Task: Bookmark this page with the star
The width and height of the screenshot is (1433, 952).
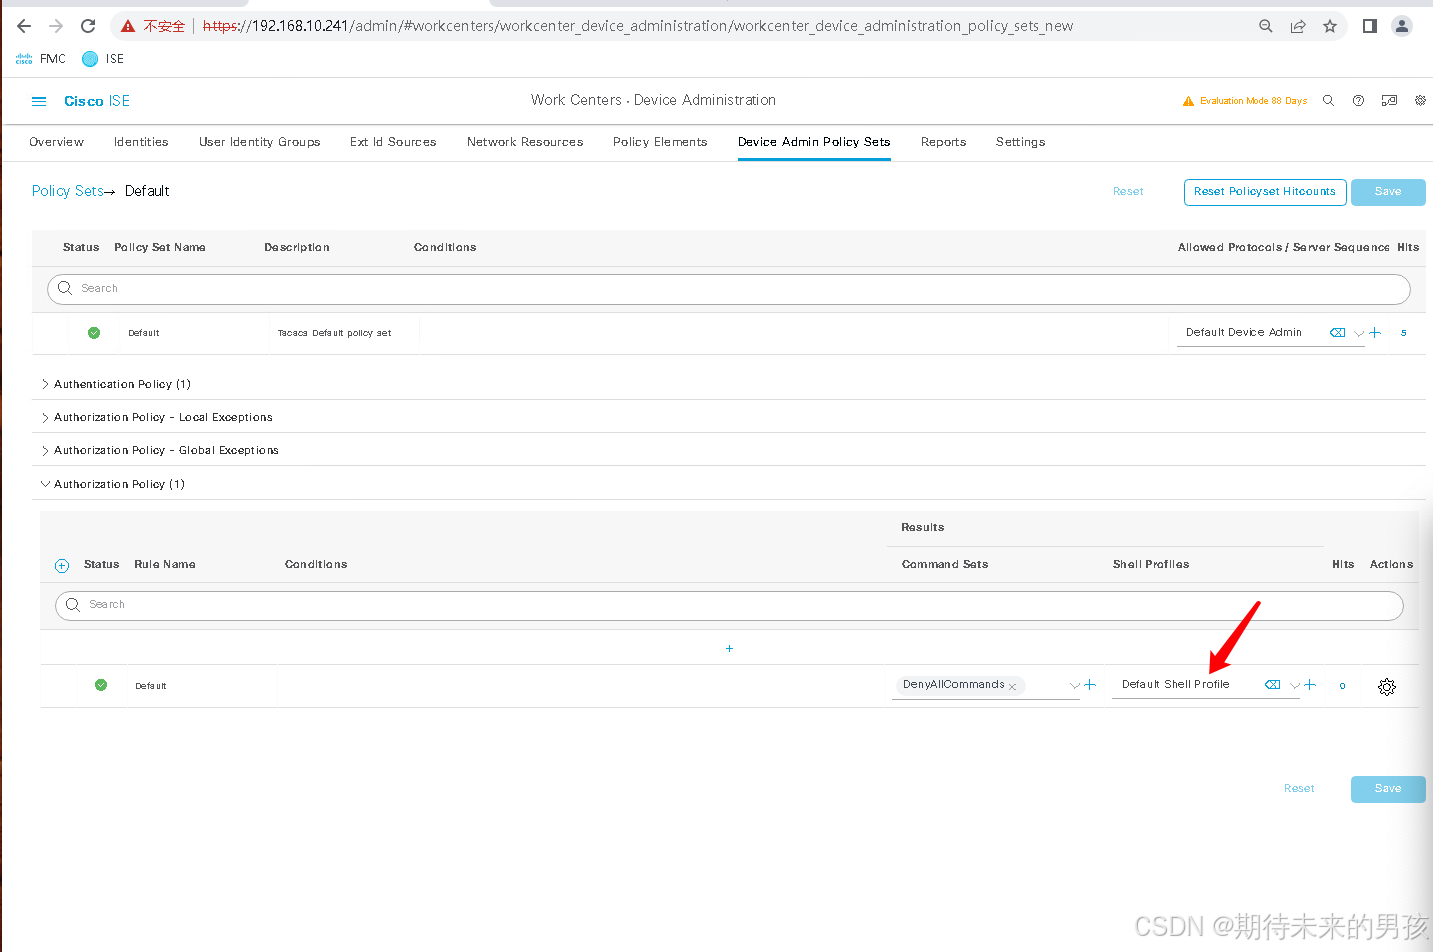Action: click(x=1330, y=26)
